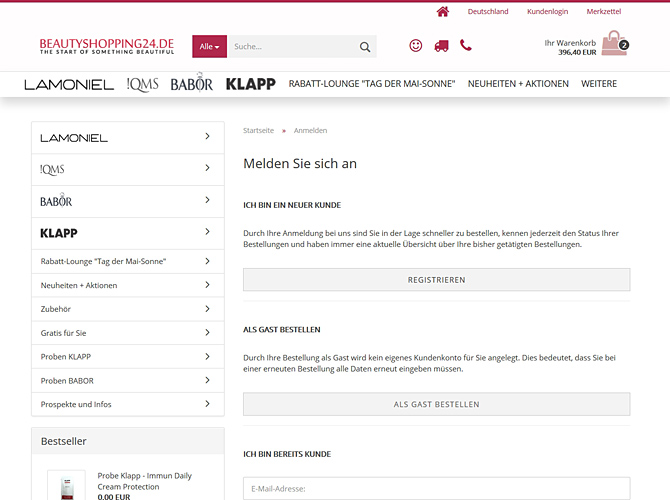Click the Bestseller panel heading
Screen dimensions: 670x500
pyautogui.click(x=64, y=441)
